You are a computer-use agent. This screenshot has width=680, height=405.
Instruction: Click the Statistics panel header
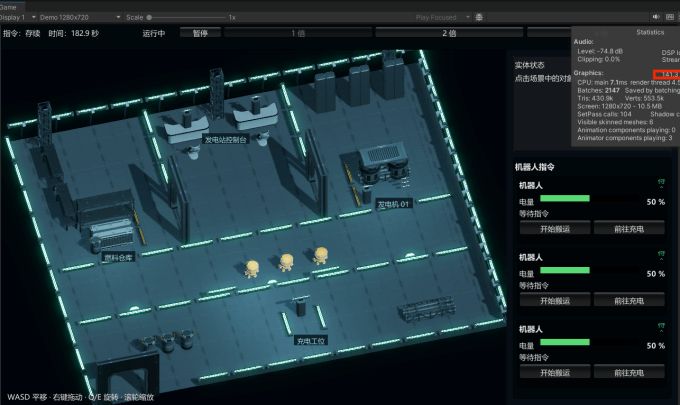coord(650,32)
